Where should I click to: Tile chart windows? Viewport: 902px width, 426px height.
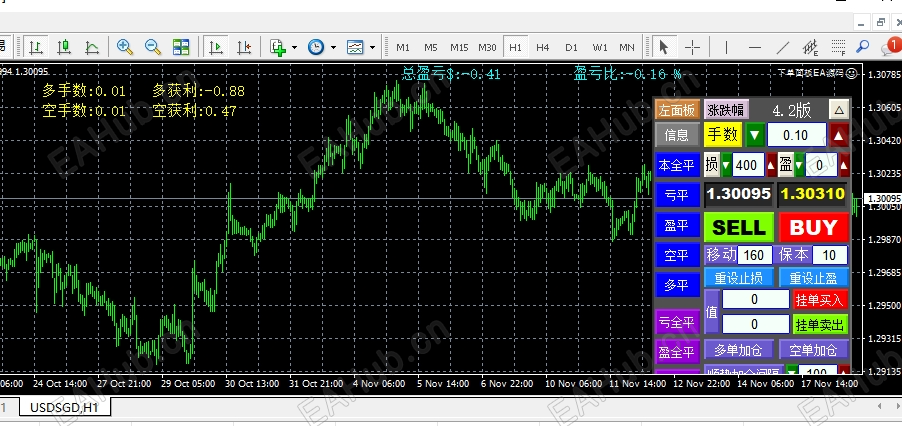tap(181, 47)
